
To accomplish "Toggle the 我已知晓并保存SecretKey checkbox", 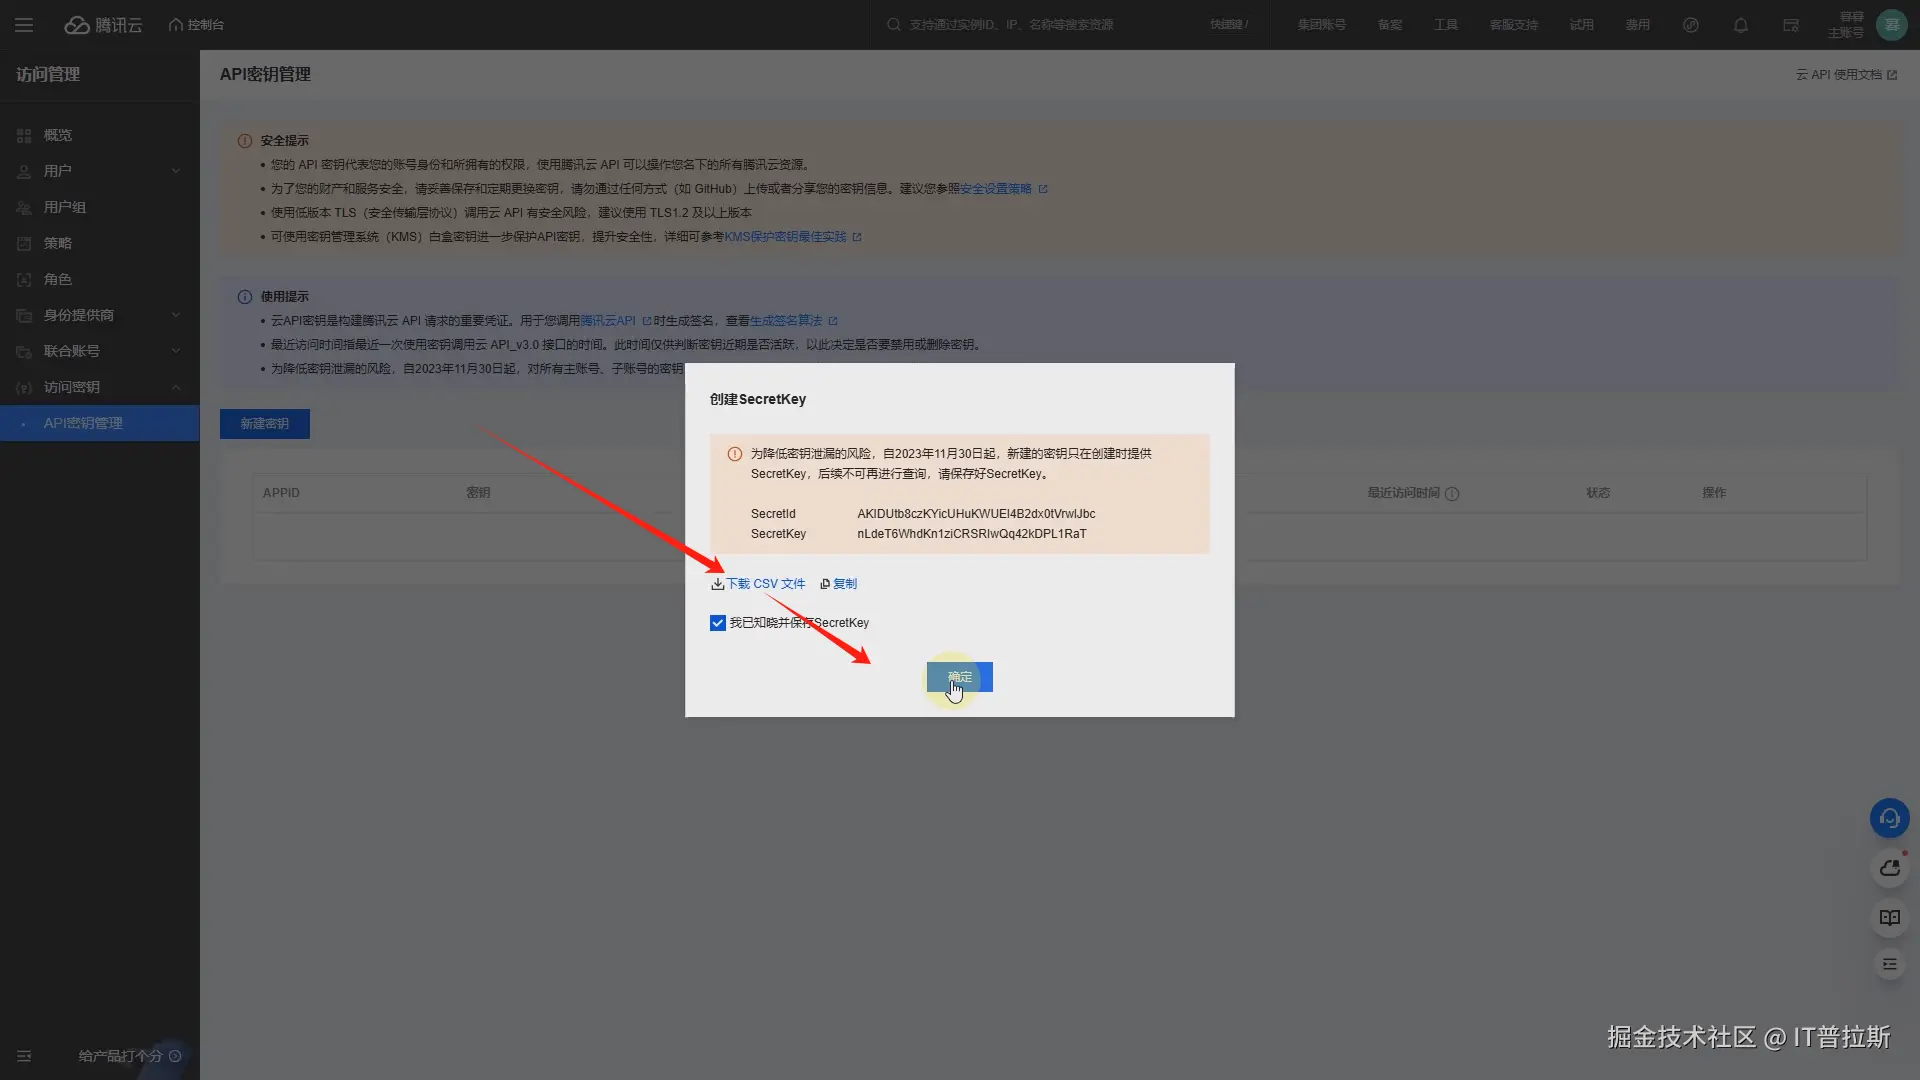I will click(x=717, y=623).
